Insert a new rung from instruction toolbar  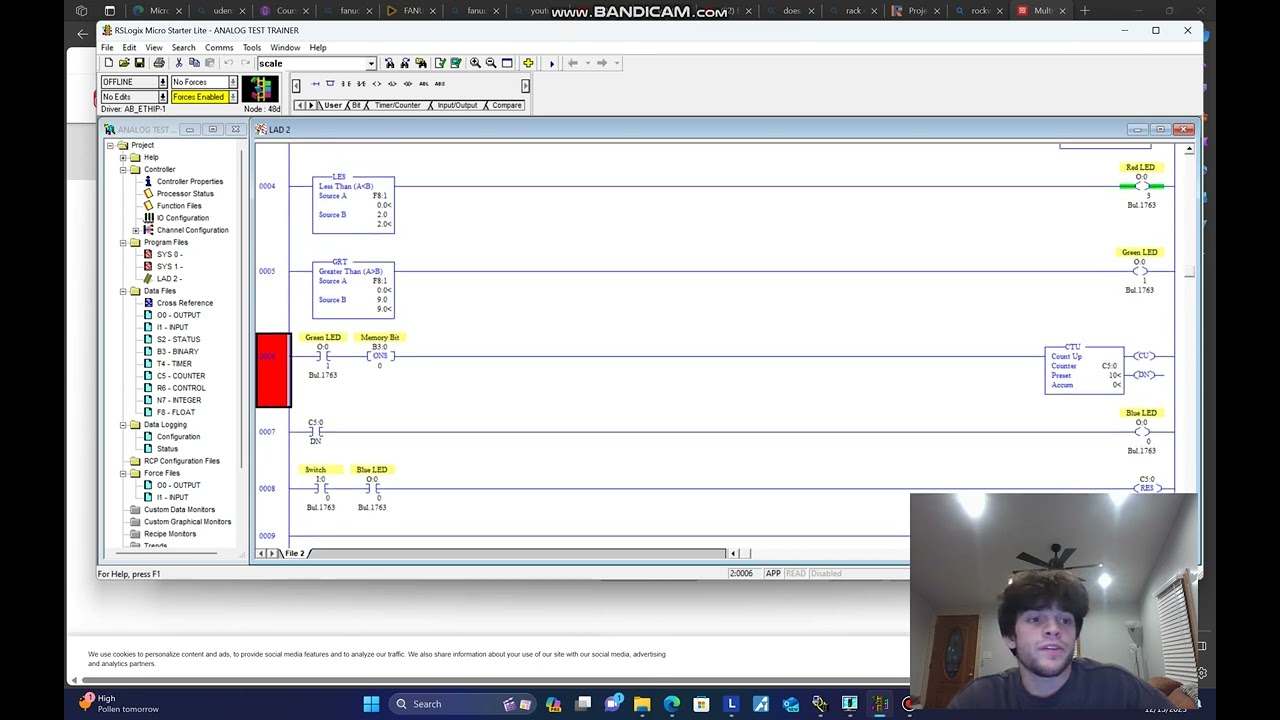coord(315,84)
